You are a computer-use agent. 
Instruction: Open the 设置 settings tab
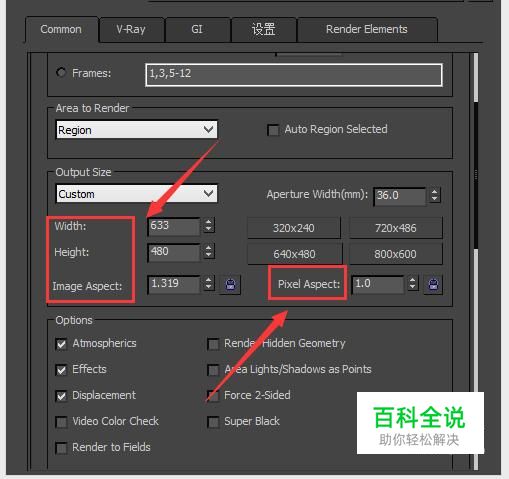(263, 29)
